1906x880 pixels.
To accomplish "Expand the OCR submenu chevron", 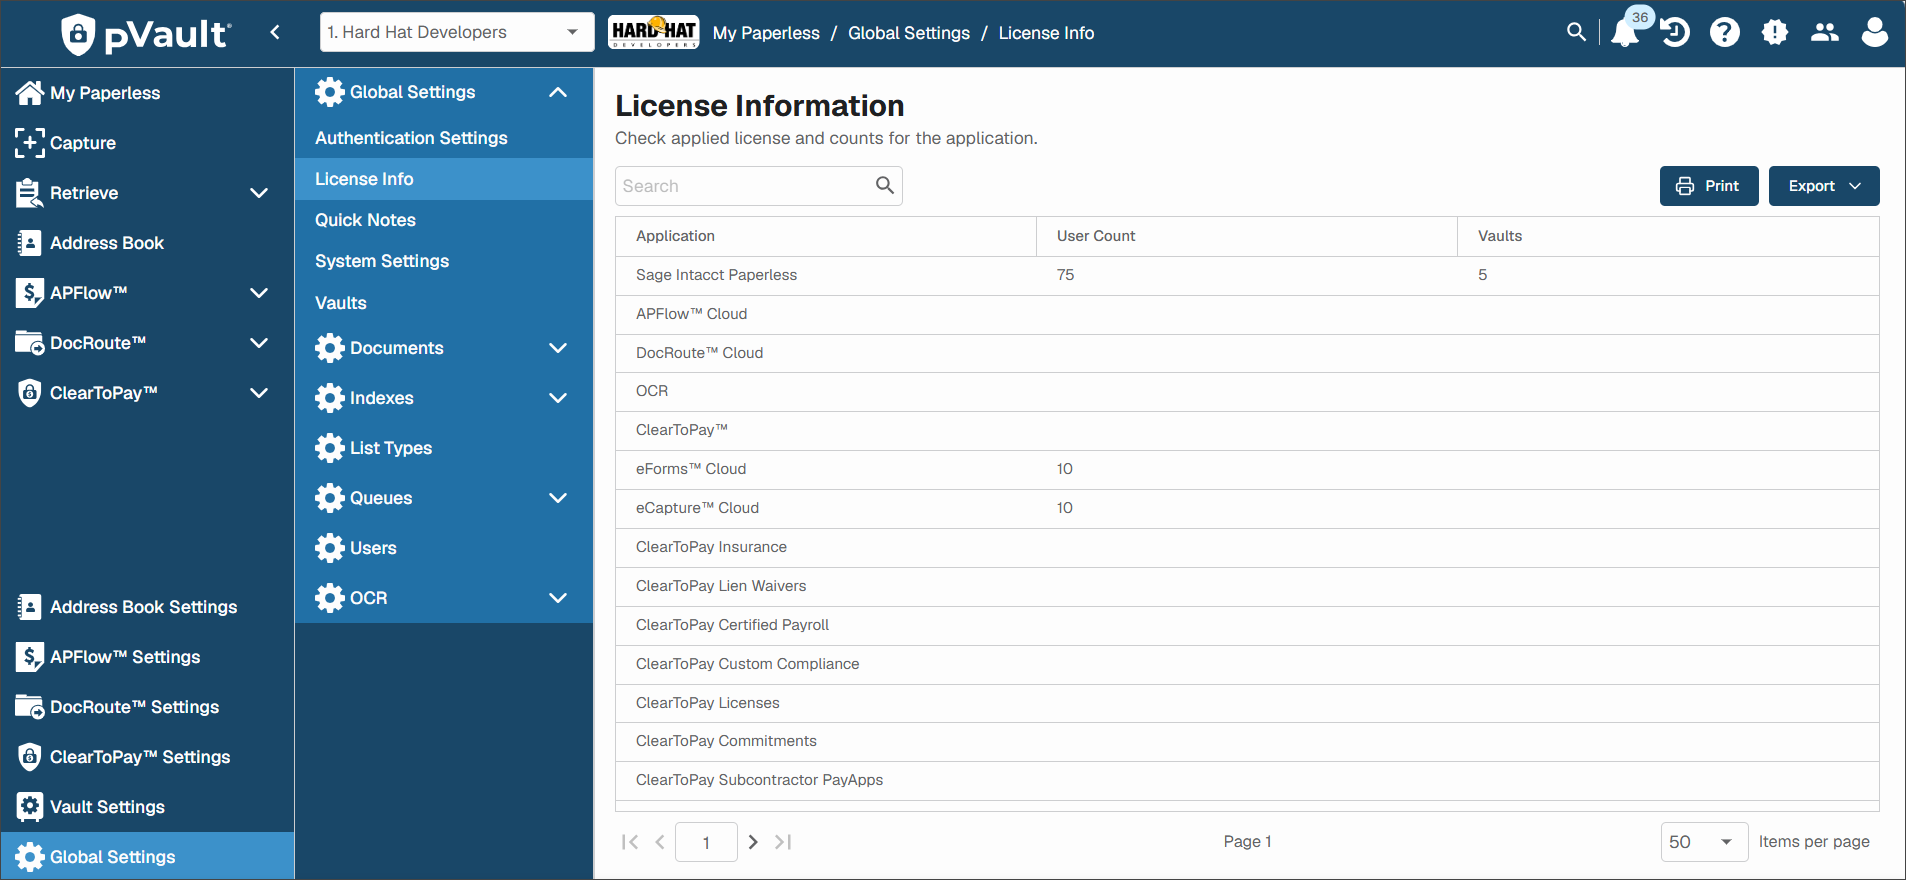I will (x=558, y=598).
